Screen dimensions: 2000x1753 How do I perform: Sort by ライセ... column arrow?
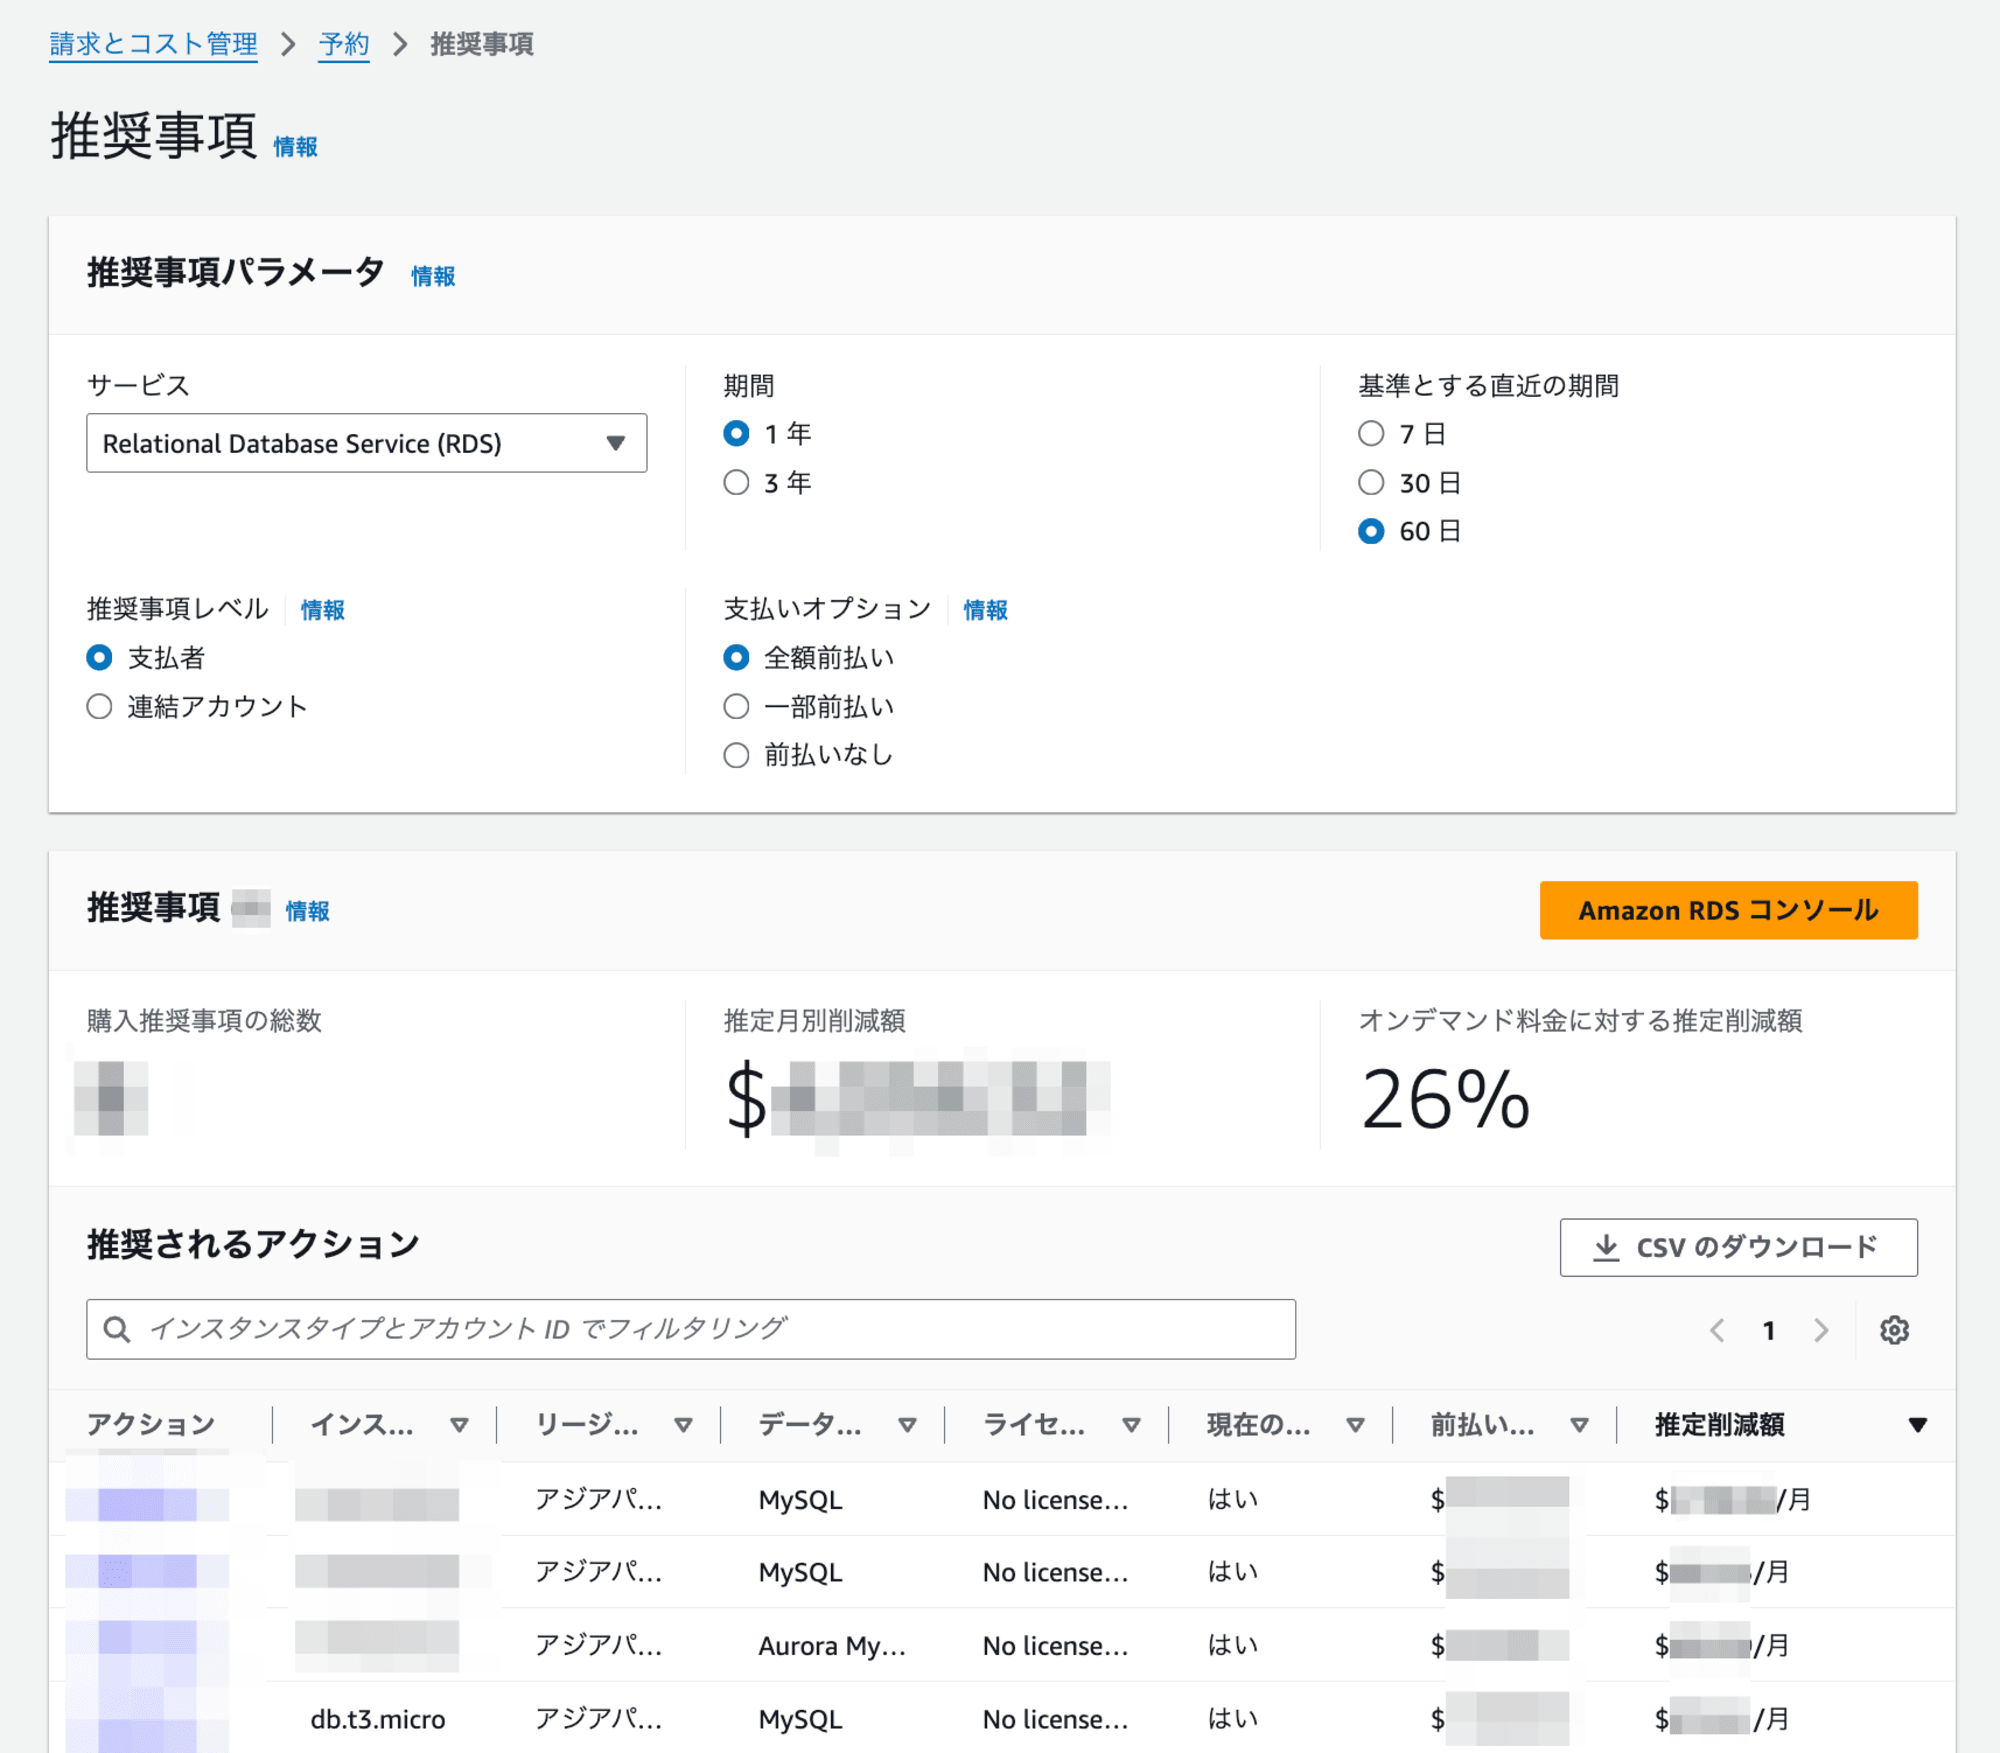pos(1131,1425)
